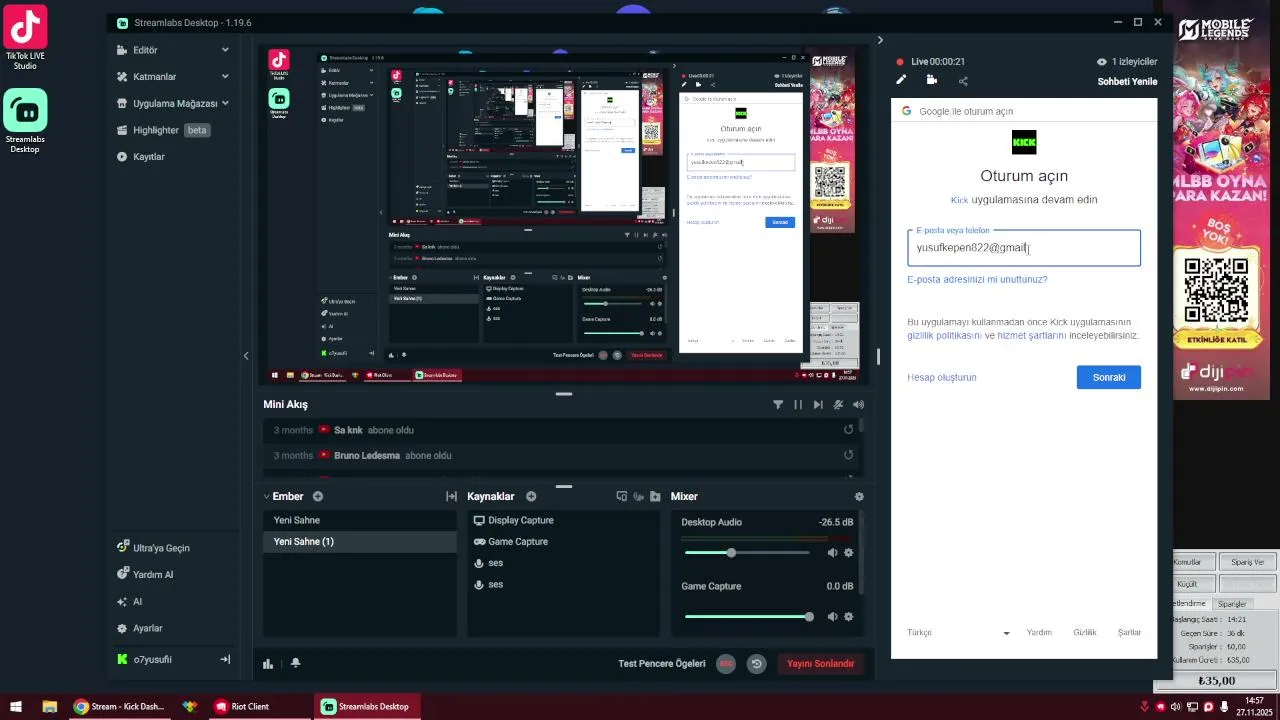Open Kaynaklar audio filter icon
The image size is (1280, 720).
638,496
